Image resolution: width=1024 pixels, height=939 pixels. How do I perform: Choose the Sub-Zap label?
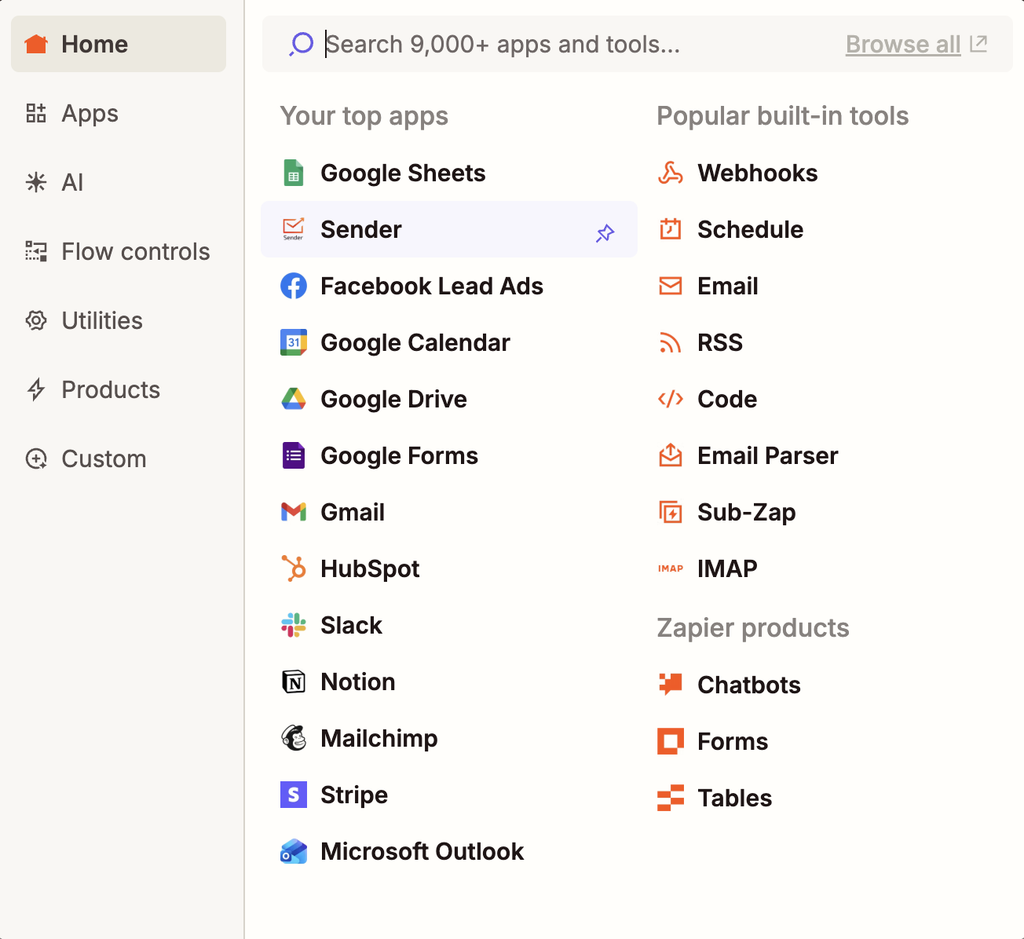[746, 513]
